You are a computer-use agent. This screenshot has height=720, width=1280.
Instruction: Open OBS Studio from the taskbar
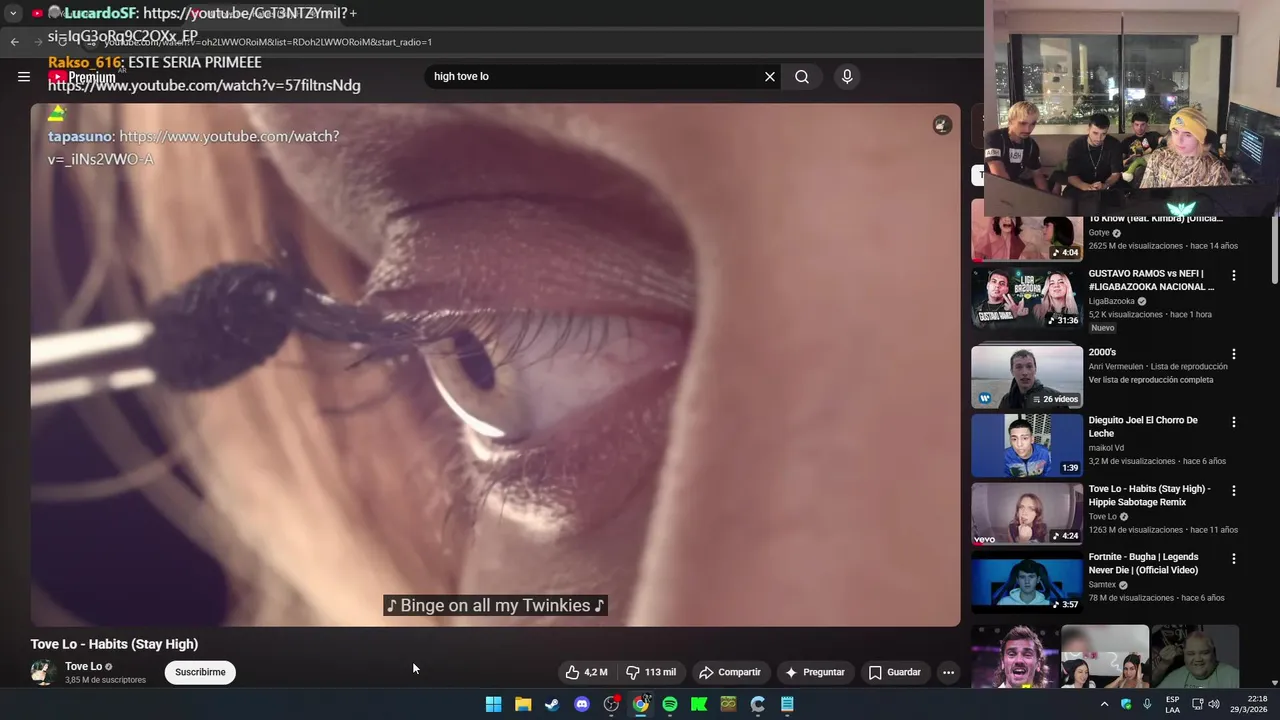[x=611, y=704]
